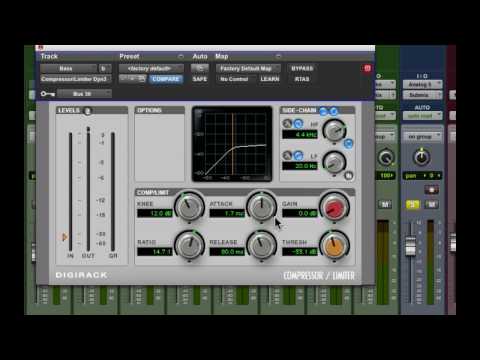The image size is (480, 360).
Task: Click the KNEE value field 12.0 dB
Action: tap(155, 213)
